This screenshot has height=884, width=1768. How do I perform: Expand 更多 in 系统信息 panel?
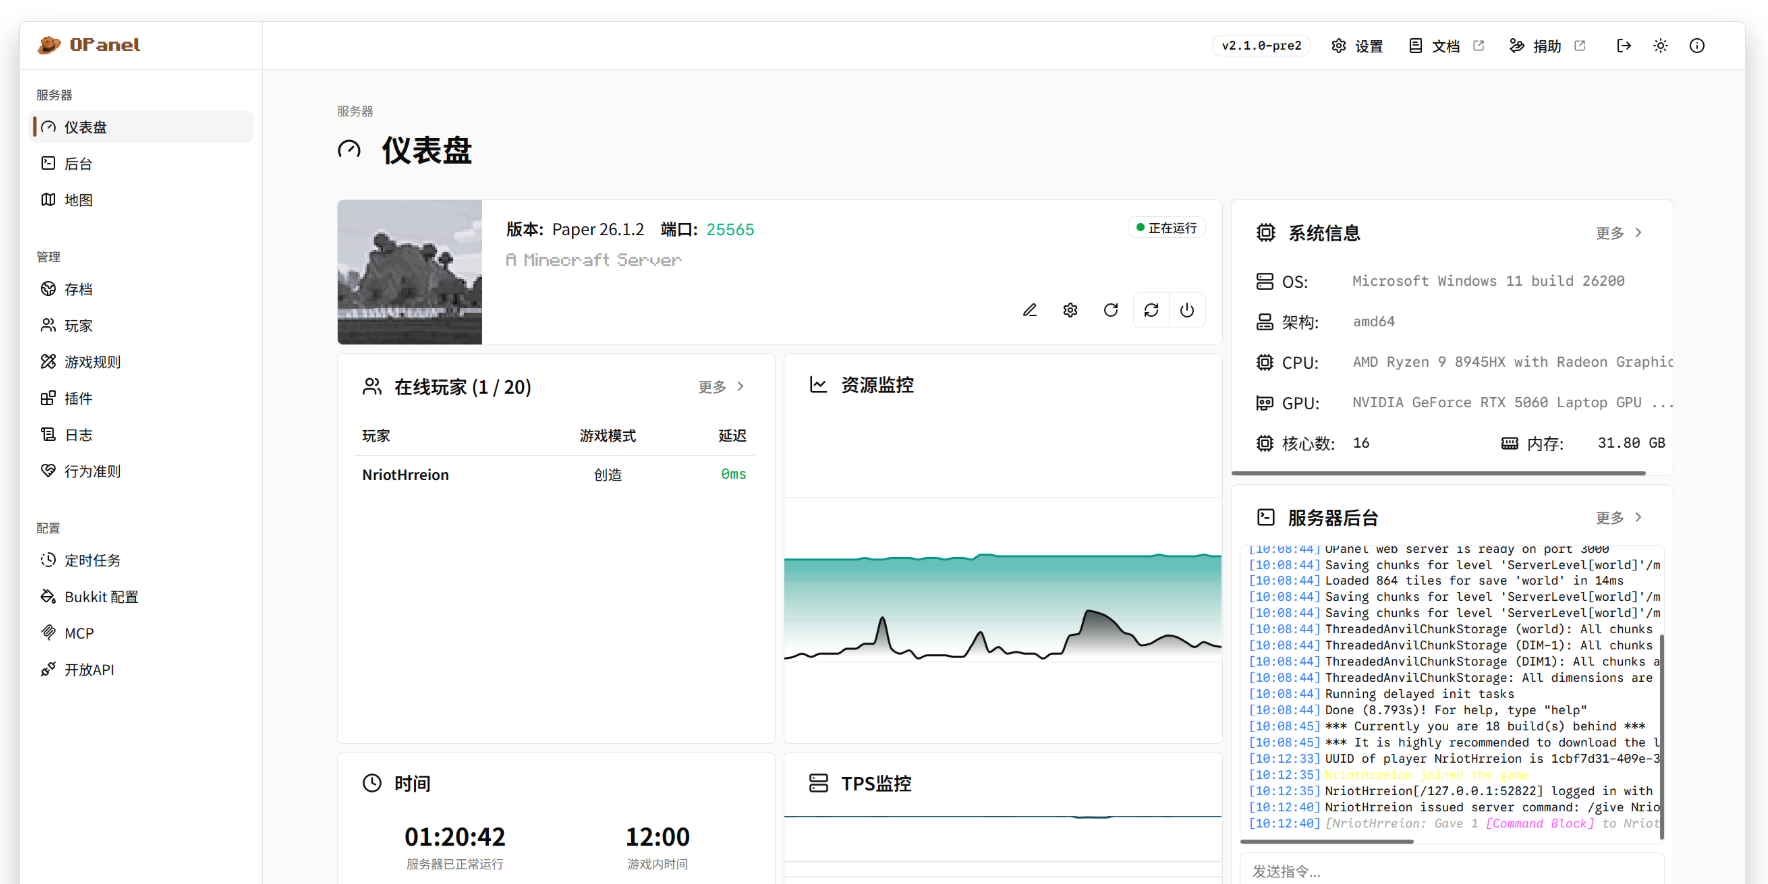(1619, 233)
